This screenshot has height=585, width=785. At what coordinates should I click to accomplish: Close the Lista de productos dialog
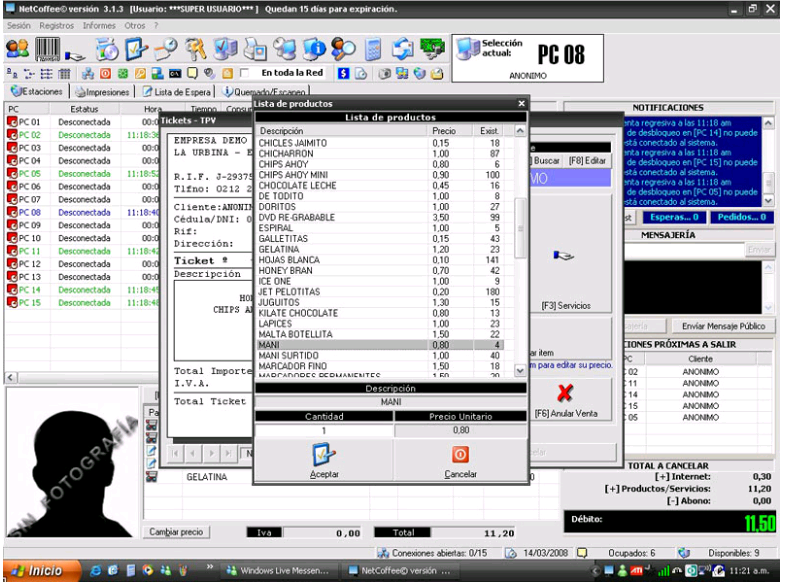coord(521,104)
